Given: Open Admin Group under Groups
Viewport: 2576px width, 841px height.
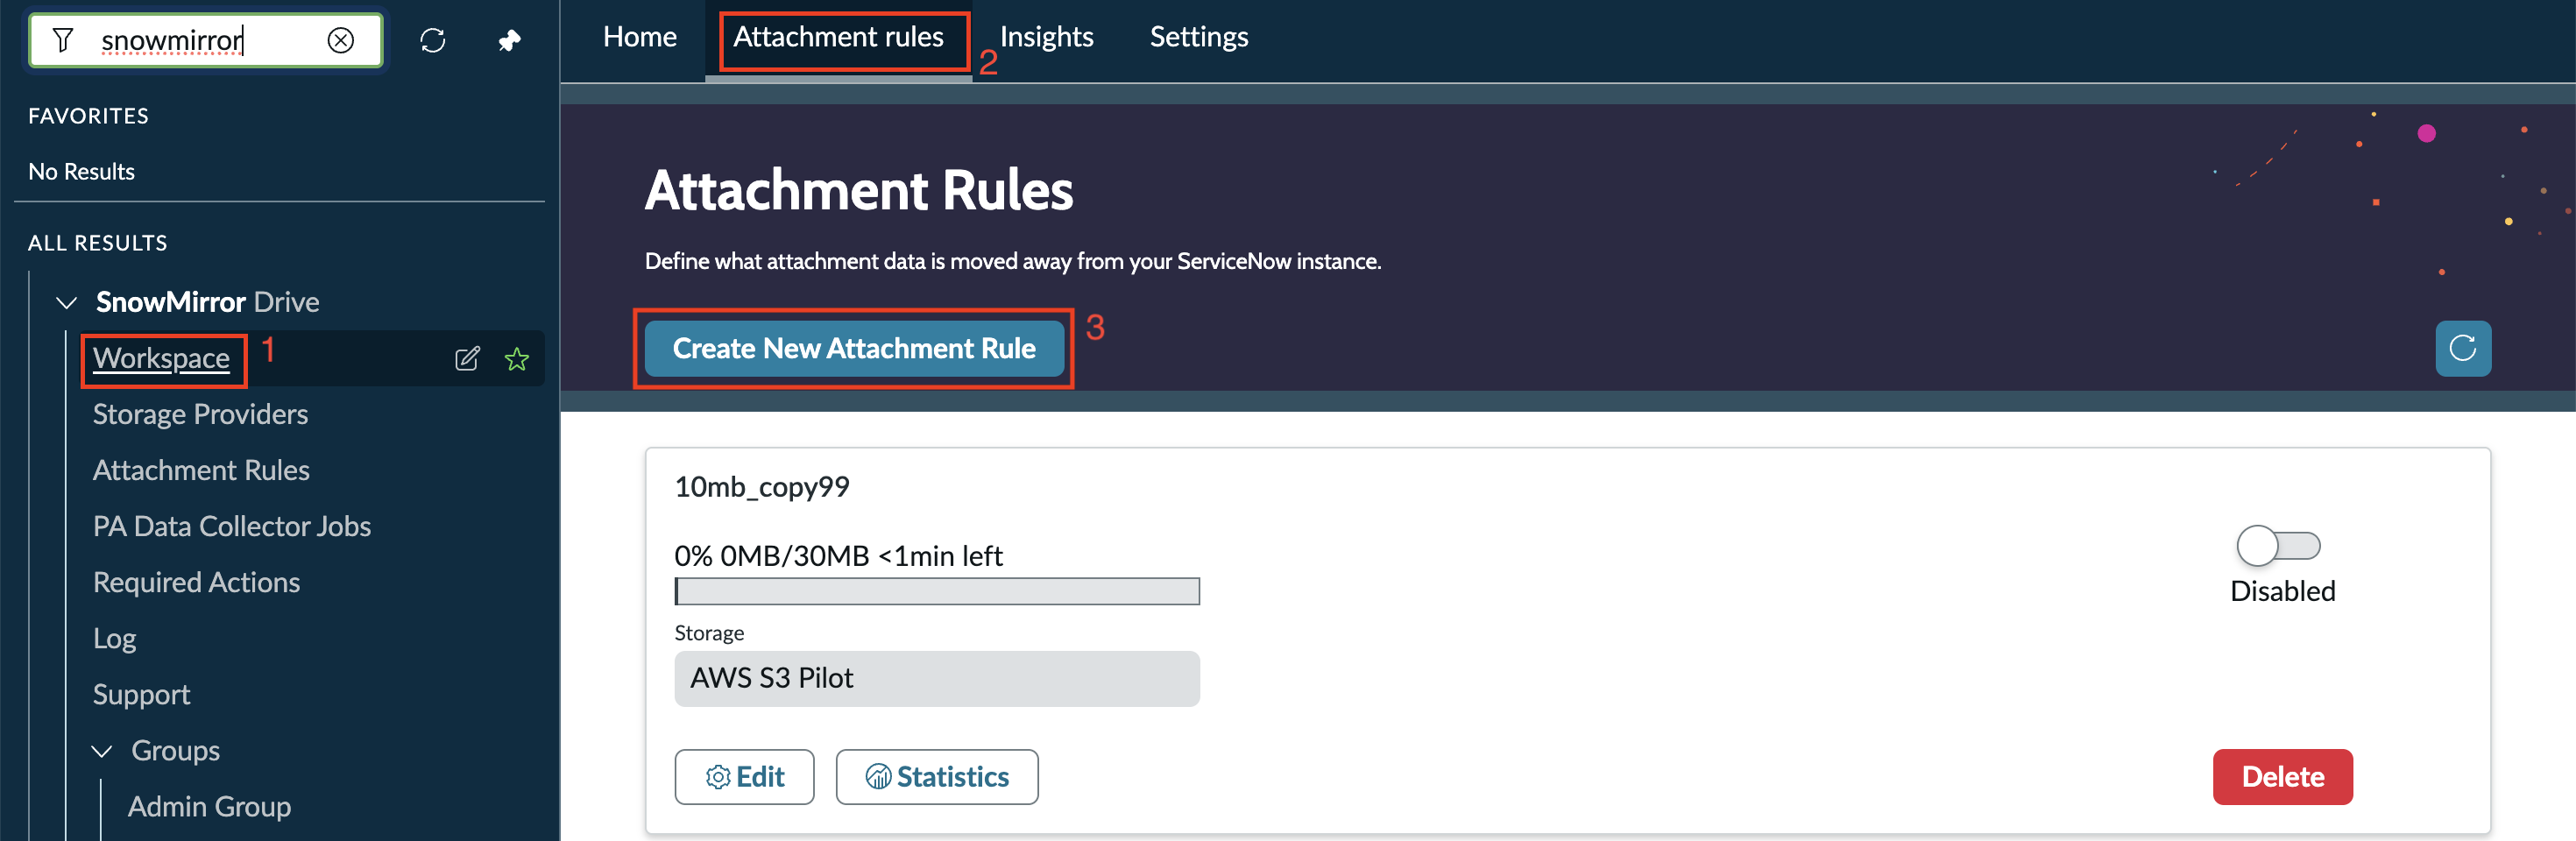Looking at the screenshot, I should [209, 806].
